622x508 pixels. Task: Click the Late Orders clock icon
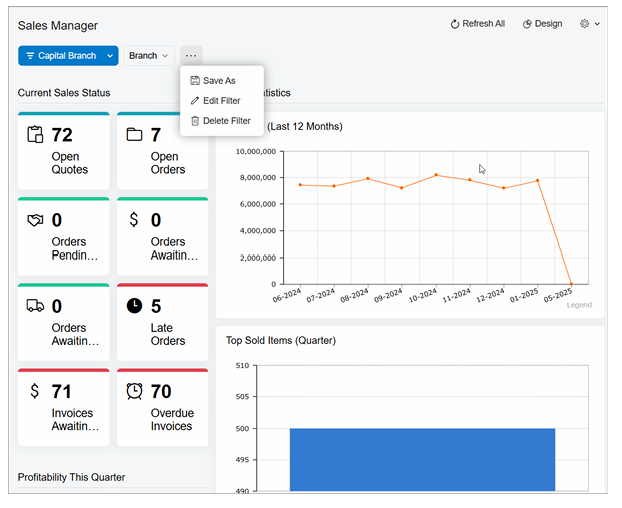coord(135,306)
